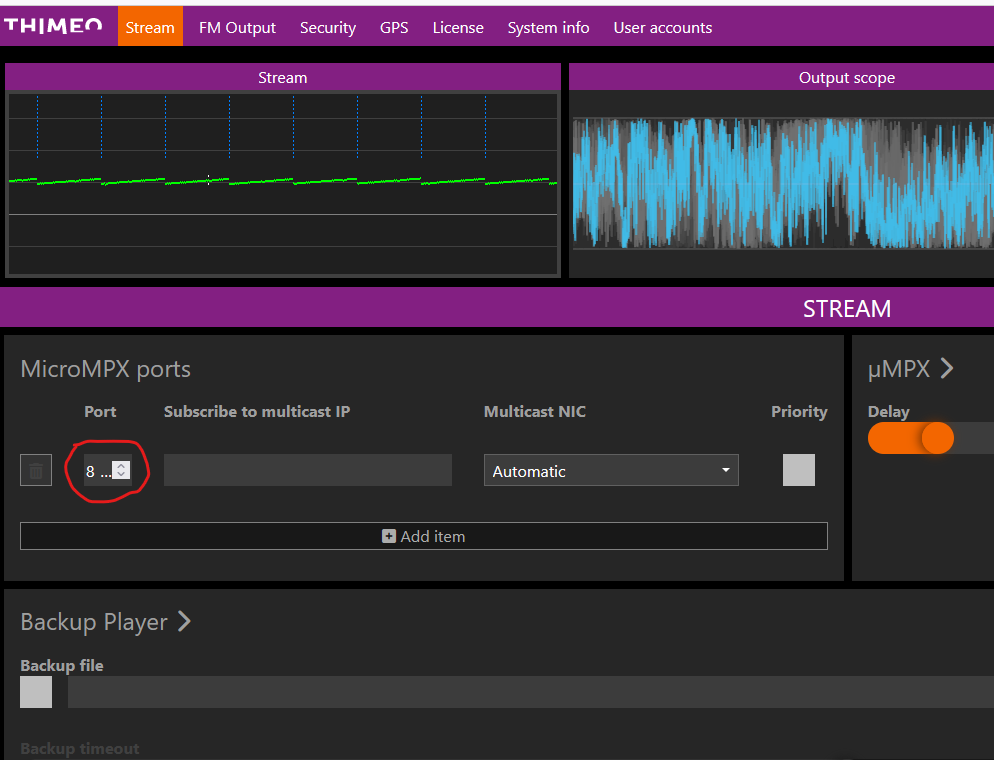Viewport: 994px width, 760px height.
Task: Select the License tab
Action: pos(458,28)
